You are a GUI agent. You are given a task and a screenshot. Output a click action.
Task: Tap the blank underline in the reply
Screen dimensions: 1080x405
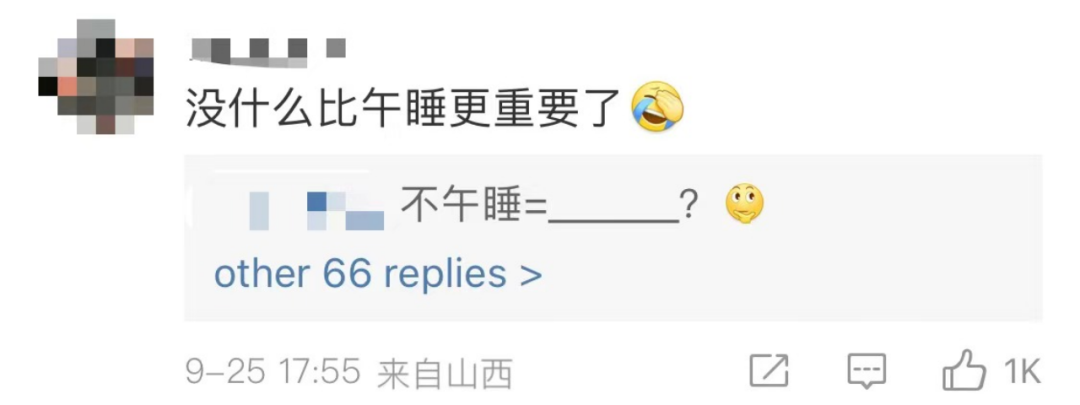point(612,219)
